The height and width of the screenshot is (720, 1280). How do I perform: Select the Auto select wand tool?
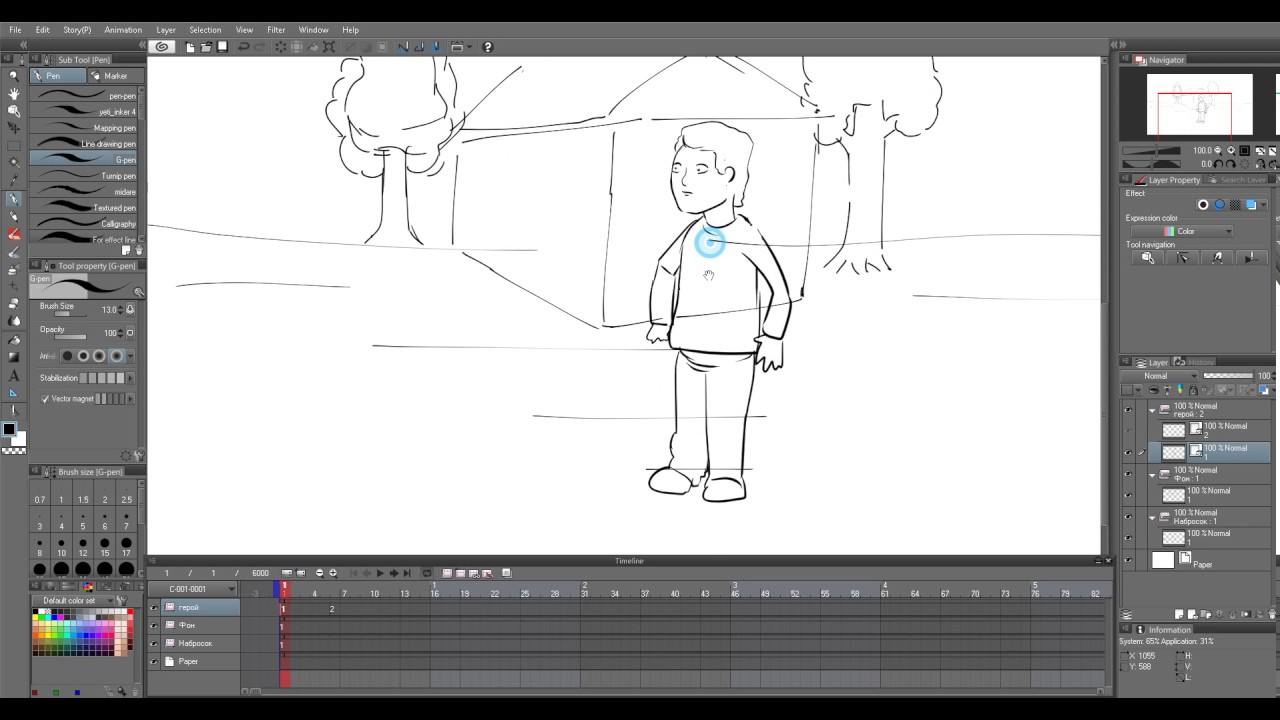tap(13, 163)
